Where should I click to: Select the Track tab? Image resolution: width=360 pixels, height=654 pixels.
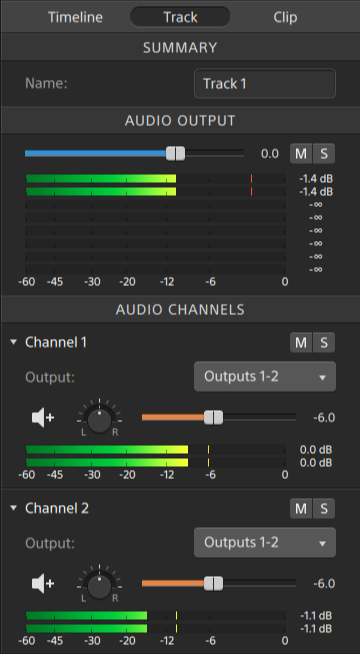[x=180, y=17]
